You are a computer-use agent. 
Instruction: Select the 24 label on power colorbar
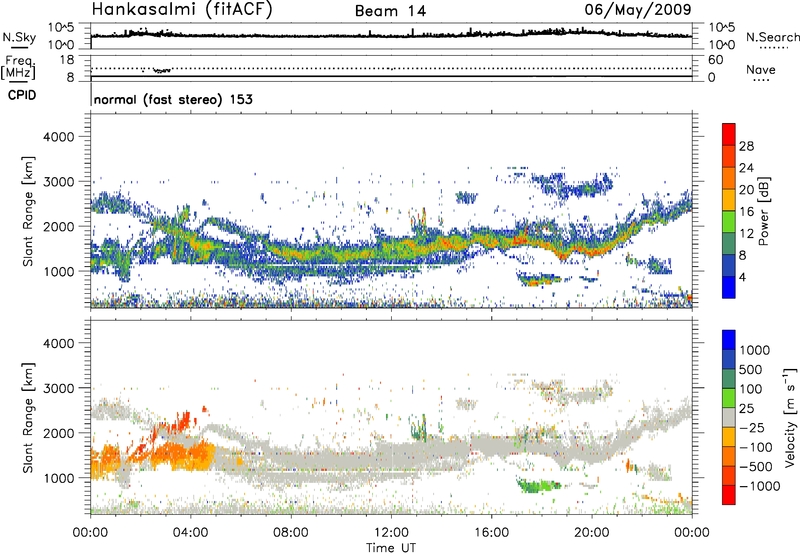746,168
